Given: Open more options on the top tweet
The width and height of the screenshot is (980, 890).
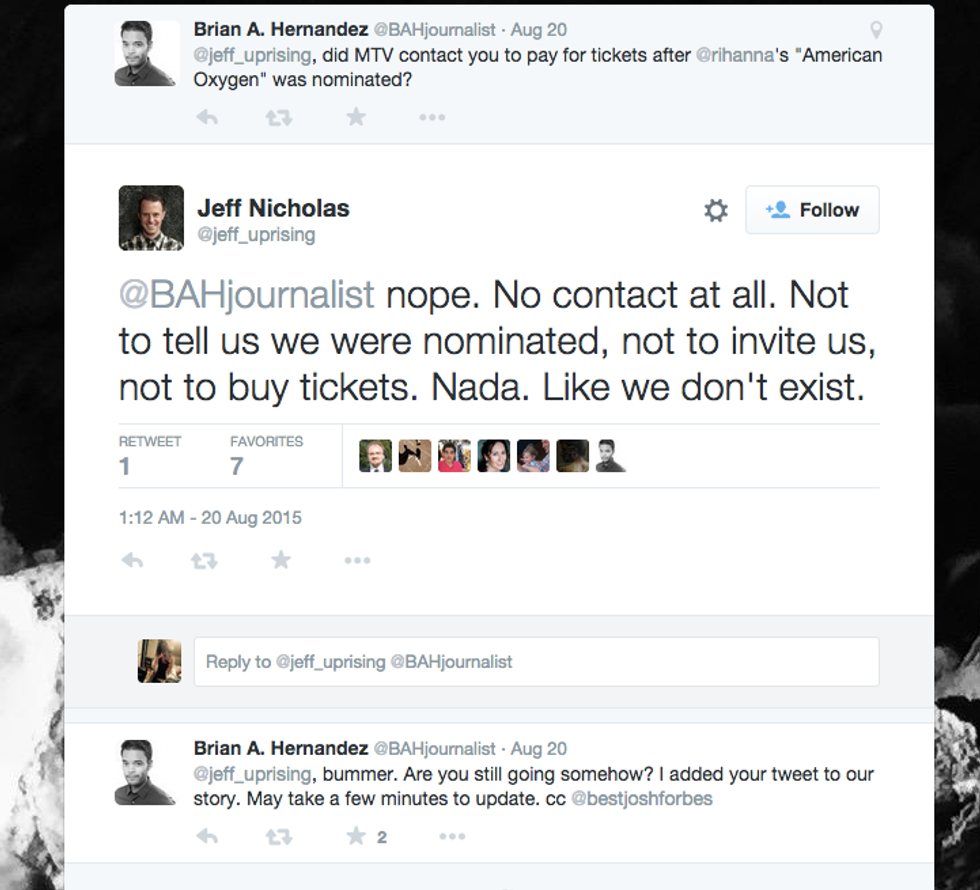Looking at the screenshot, I should point(432,117).
